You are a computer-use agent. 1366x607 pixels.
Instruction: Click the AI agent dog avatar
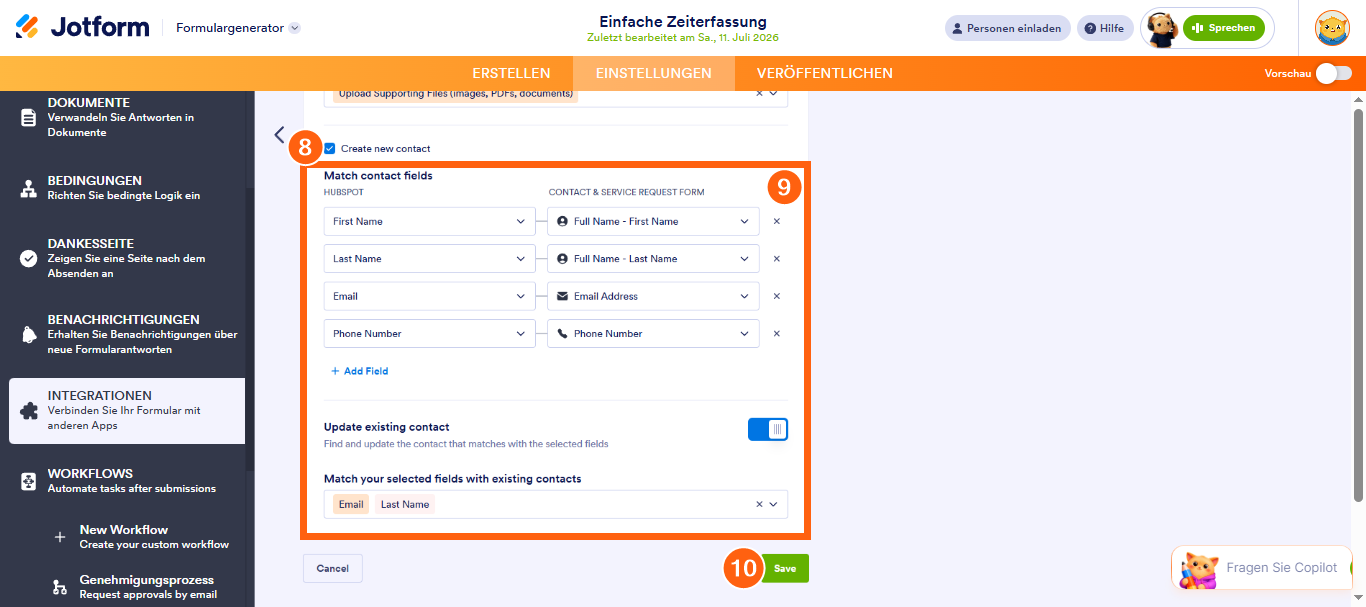[x=1161, y=28]
